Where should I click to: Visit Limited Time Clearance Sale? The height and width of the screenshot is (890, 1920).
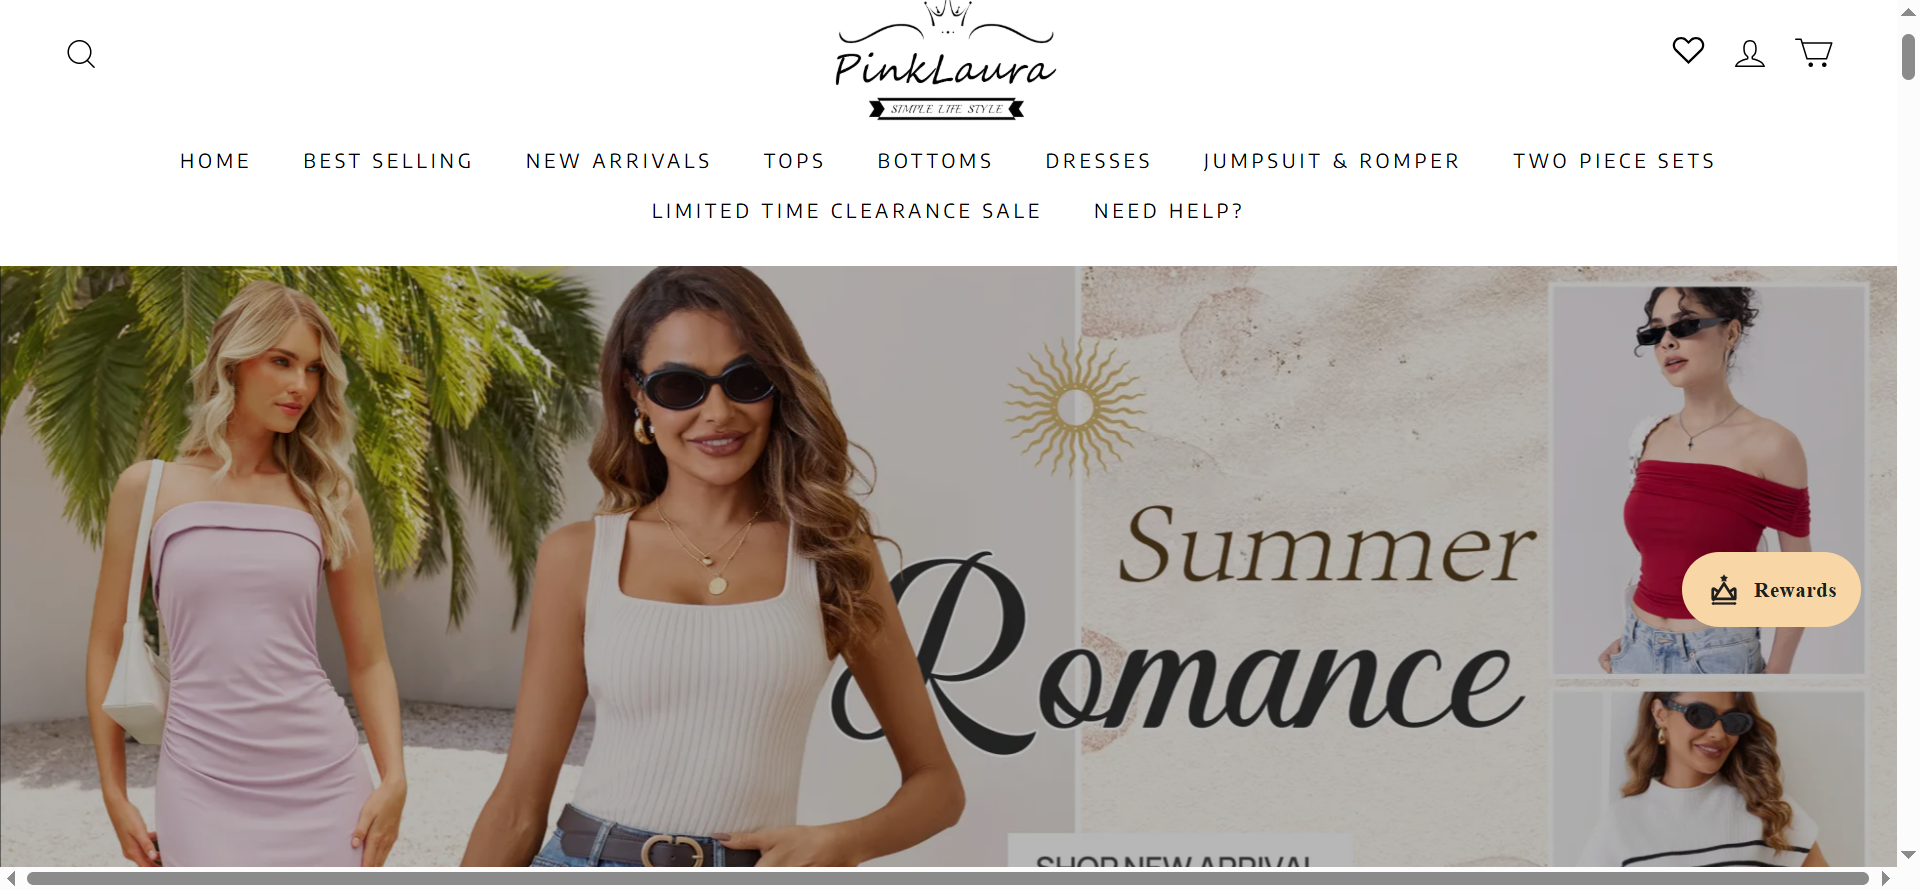pyautogui.click(x=846, y=211)
